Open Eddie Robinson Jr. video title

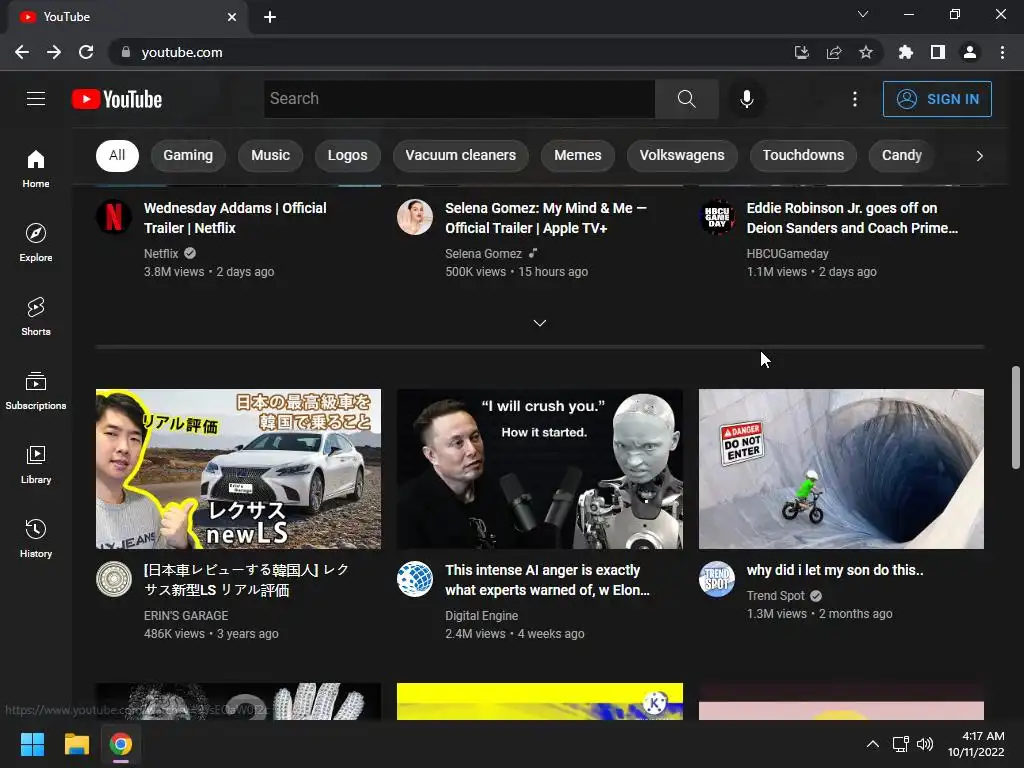[x=852, y=218]
